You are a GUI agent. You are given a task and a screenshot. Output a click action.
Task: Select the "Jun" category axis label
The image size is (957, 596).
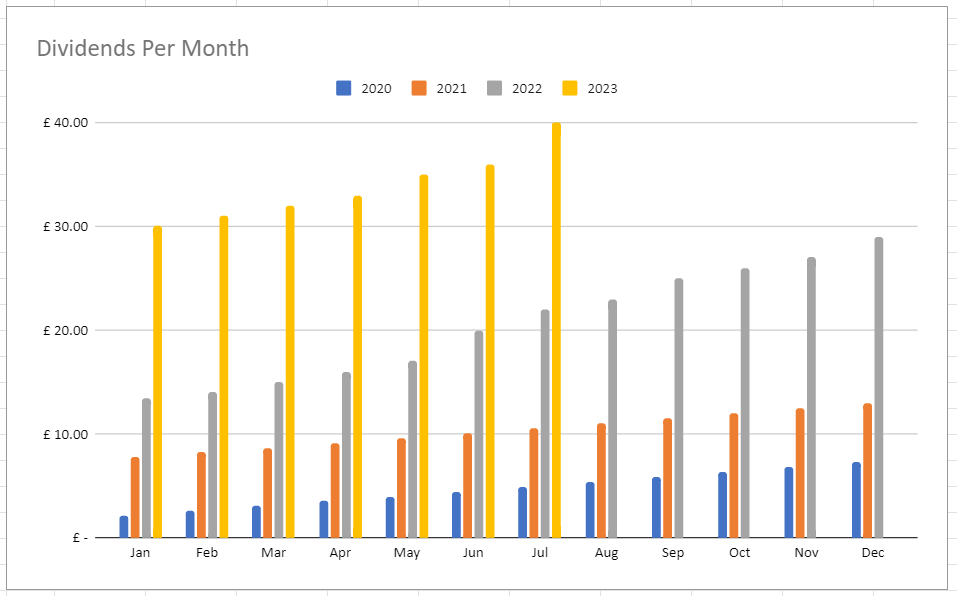click(x=473, y=553)
